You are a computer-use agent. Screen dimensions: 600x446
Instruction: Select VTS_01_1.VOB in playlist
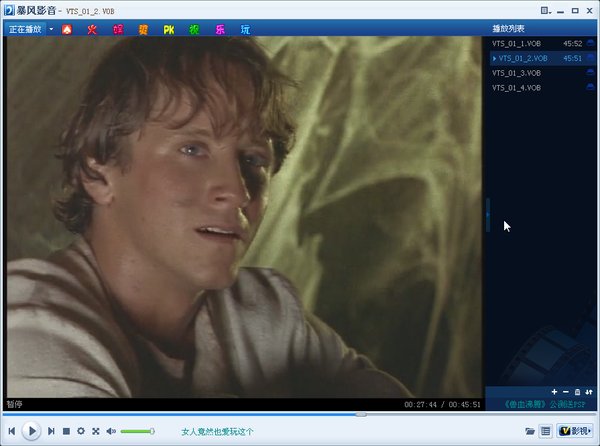click(x=543, y=44)
